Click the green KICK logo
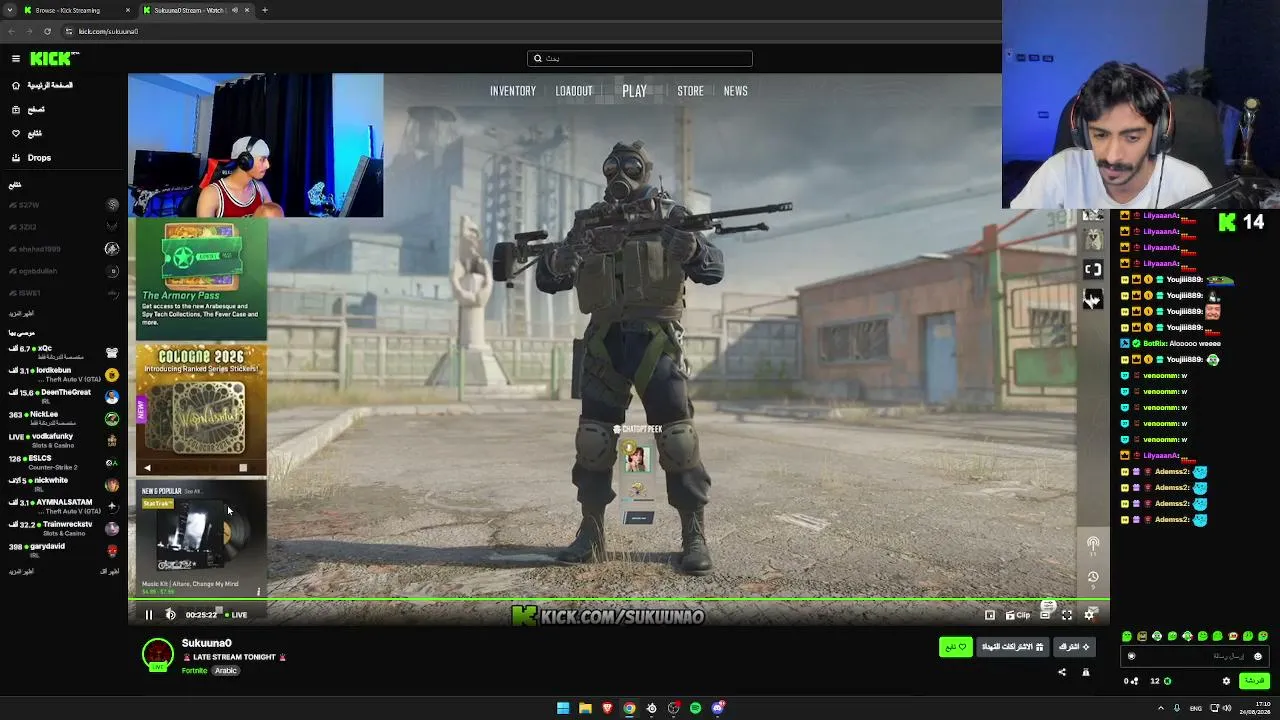The height and width of the screenshot is (720, 1280). [x=52, y=59]
